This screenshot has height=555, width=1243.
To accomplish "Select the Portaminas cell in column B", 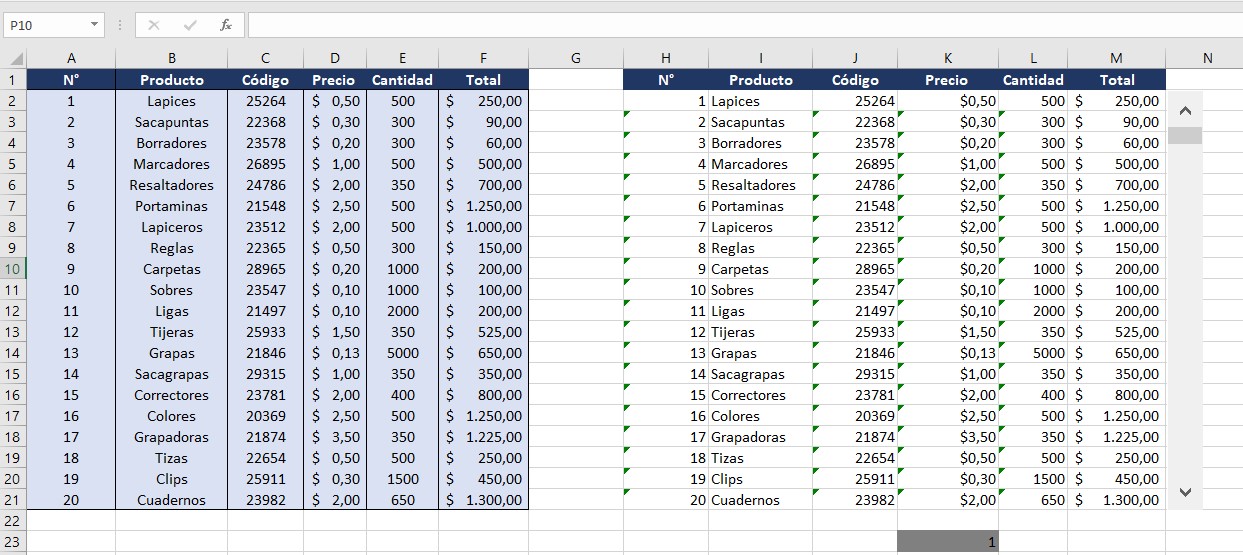I will (x=171, y=206).
